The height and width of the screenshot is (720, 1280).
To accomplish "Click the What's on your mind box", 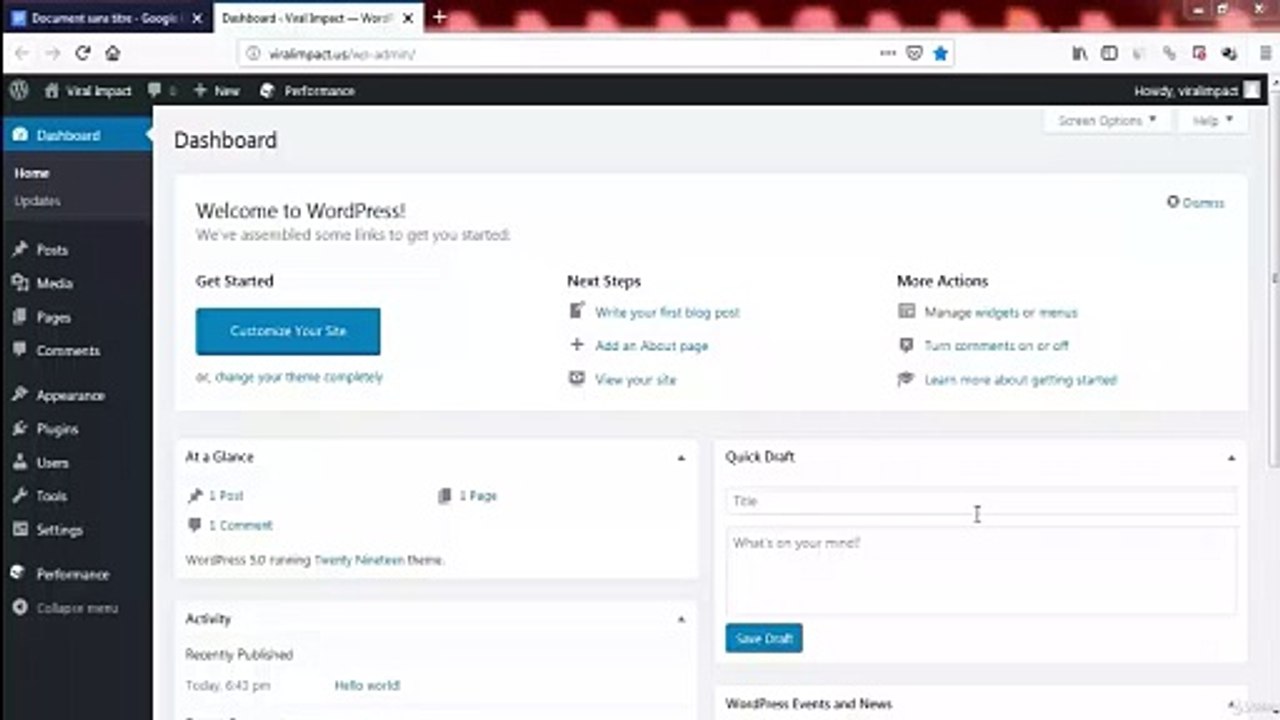I will (981, 571).
